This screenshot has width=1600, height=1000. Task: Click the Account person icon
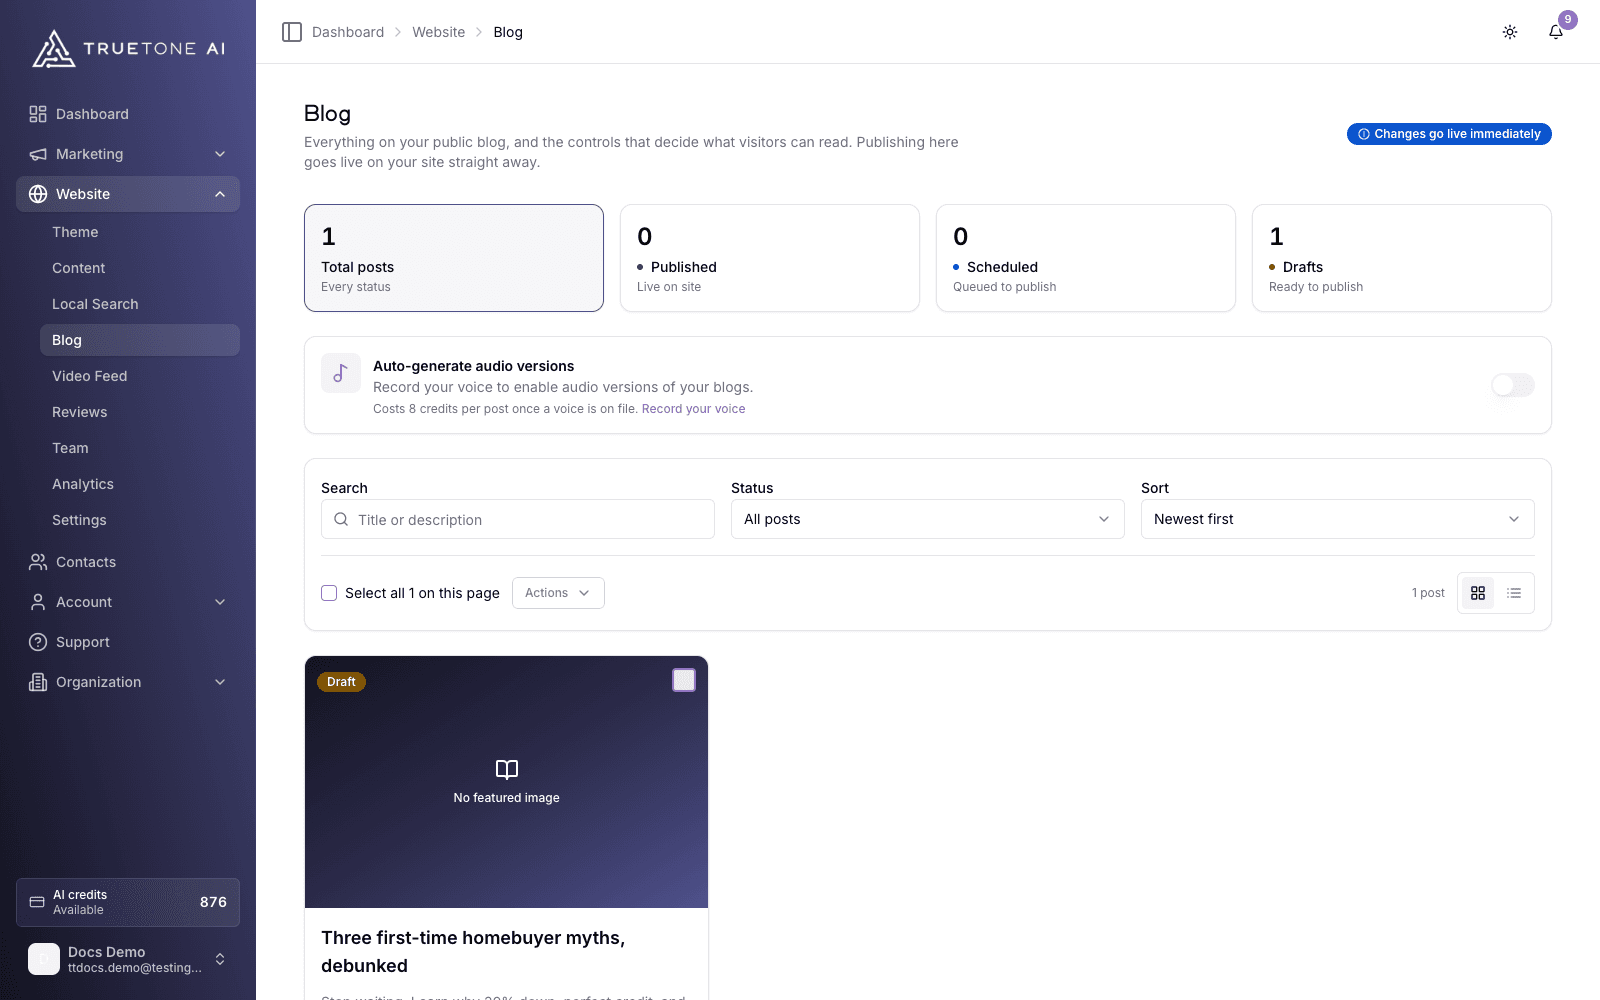click(38, 602)
